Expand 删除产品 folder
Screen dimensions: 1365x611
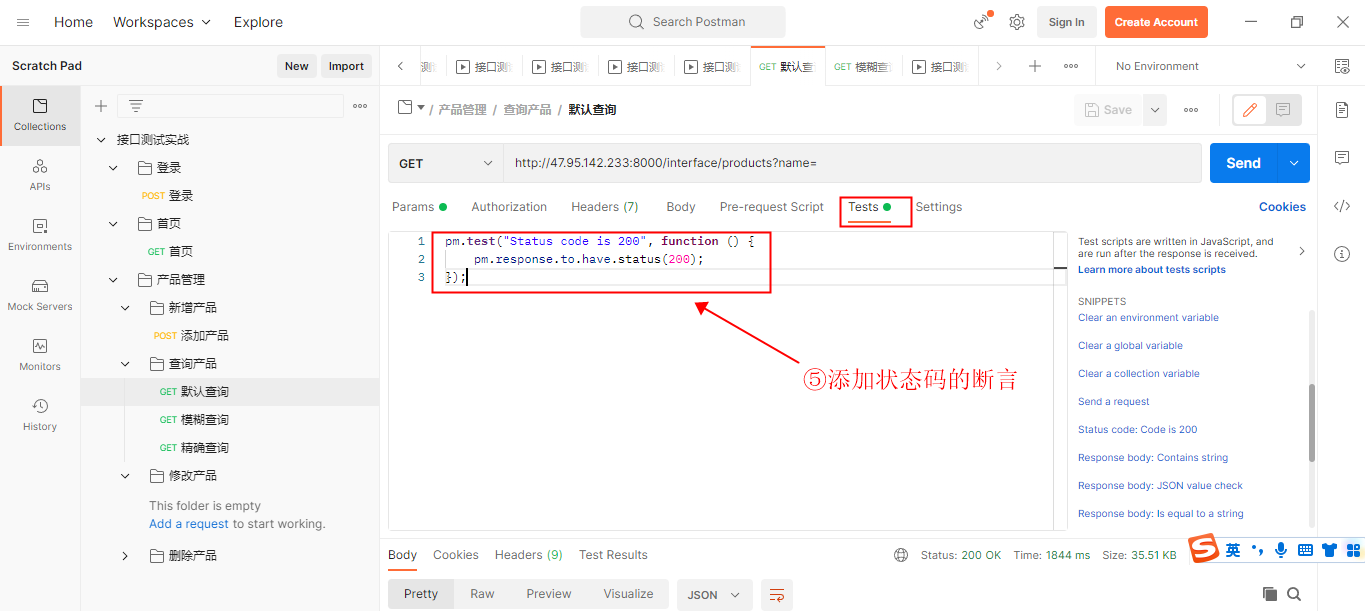125,556
